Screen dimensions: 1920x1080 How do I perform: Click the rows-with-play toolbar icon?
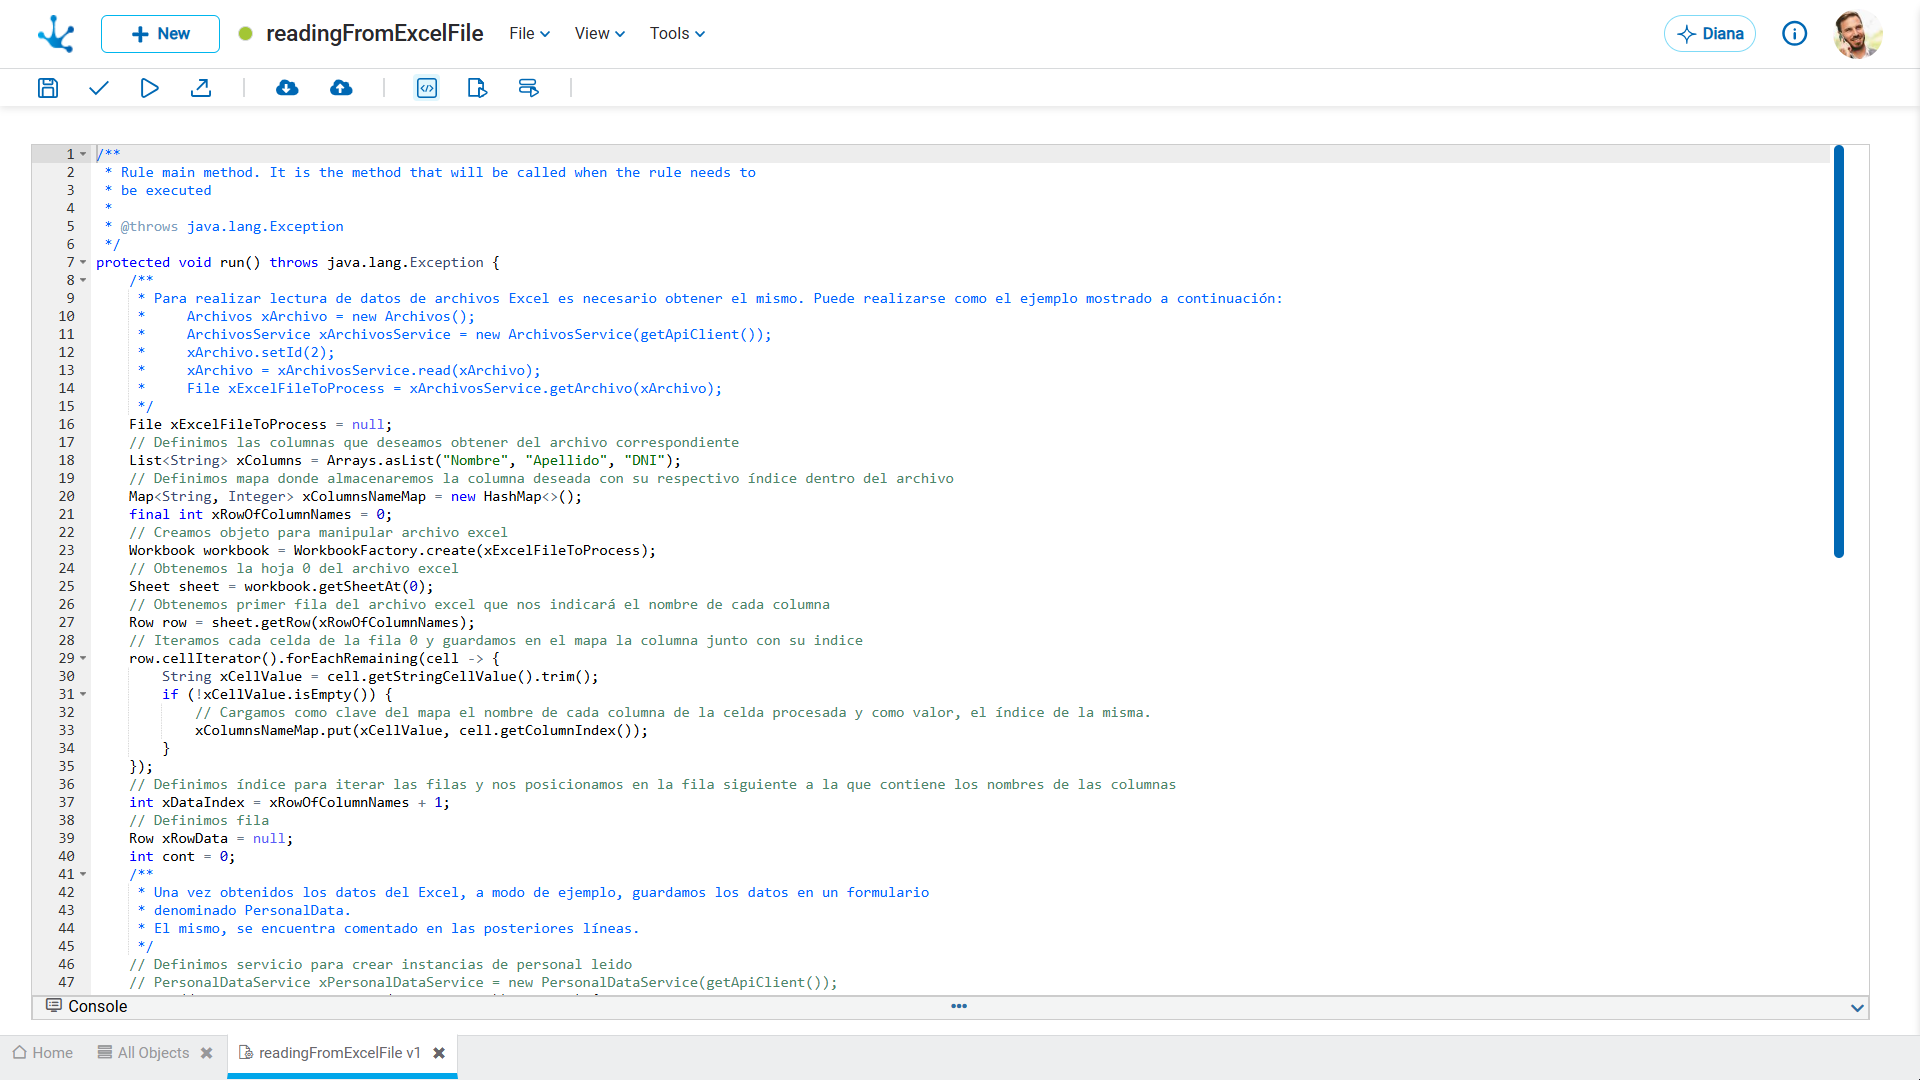click(528, 88)
